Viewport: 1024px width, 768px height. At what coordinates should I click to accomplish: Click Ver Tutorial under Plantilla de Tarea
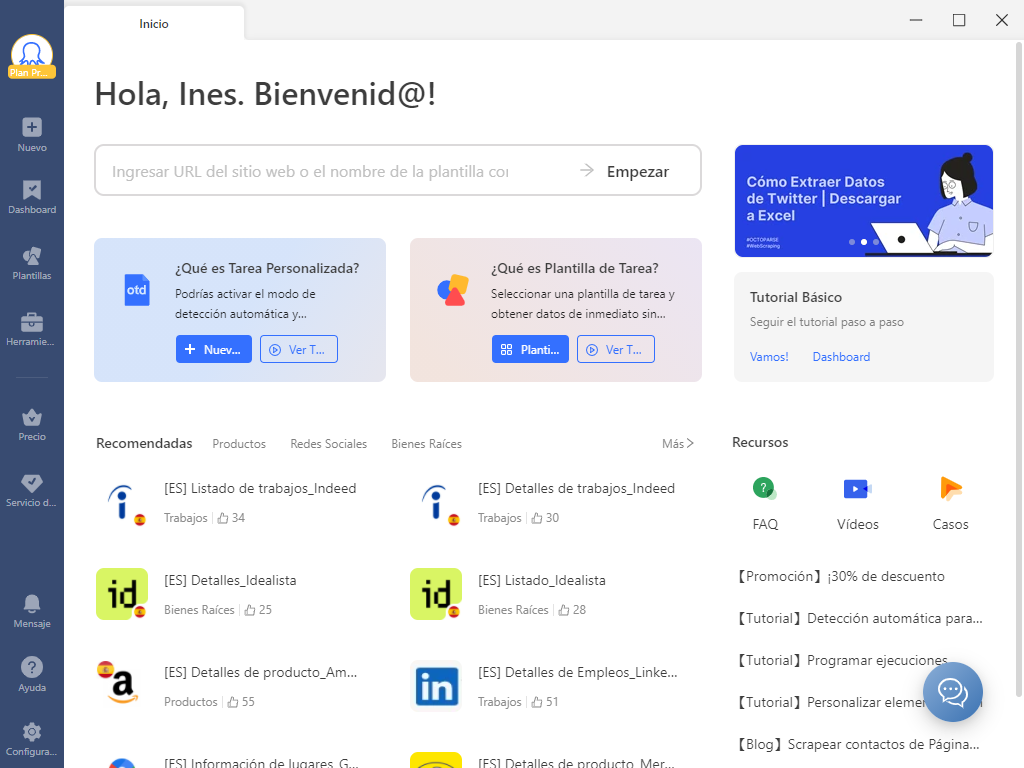coord(616,349)
